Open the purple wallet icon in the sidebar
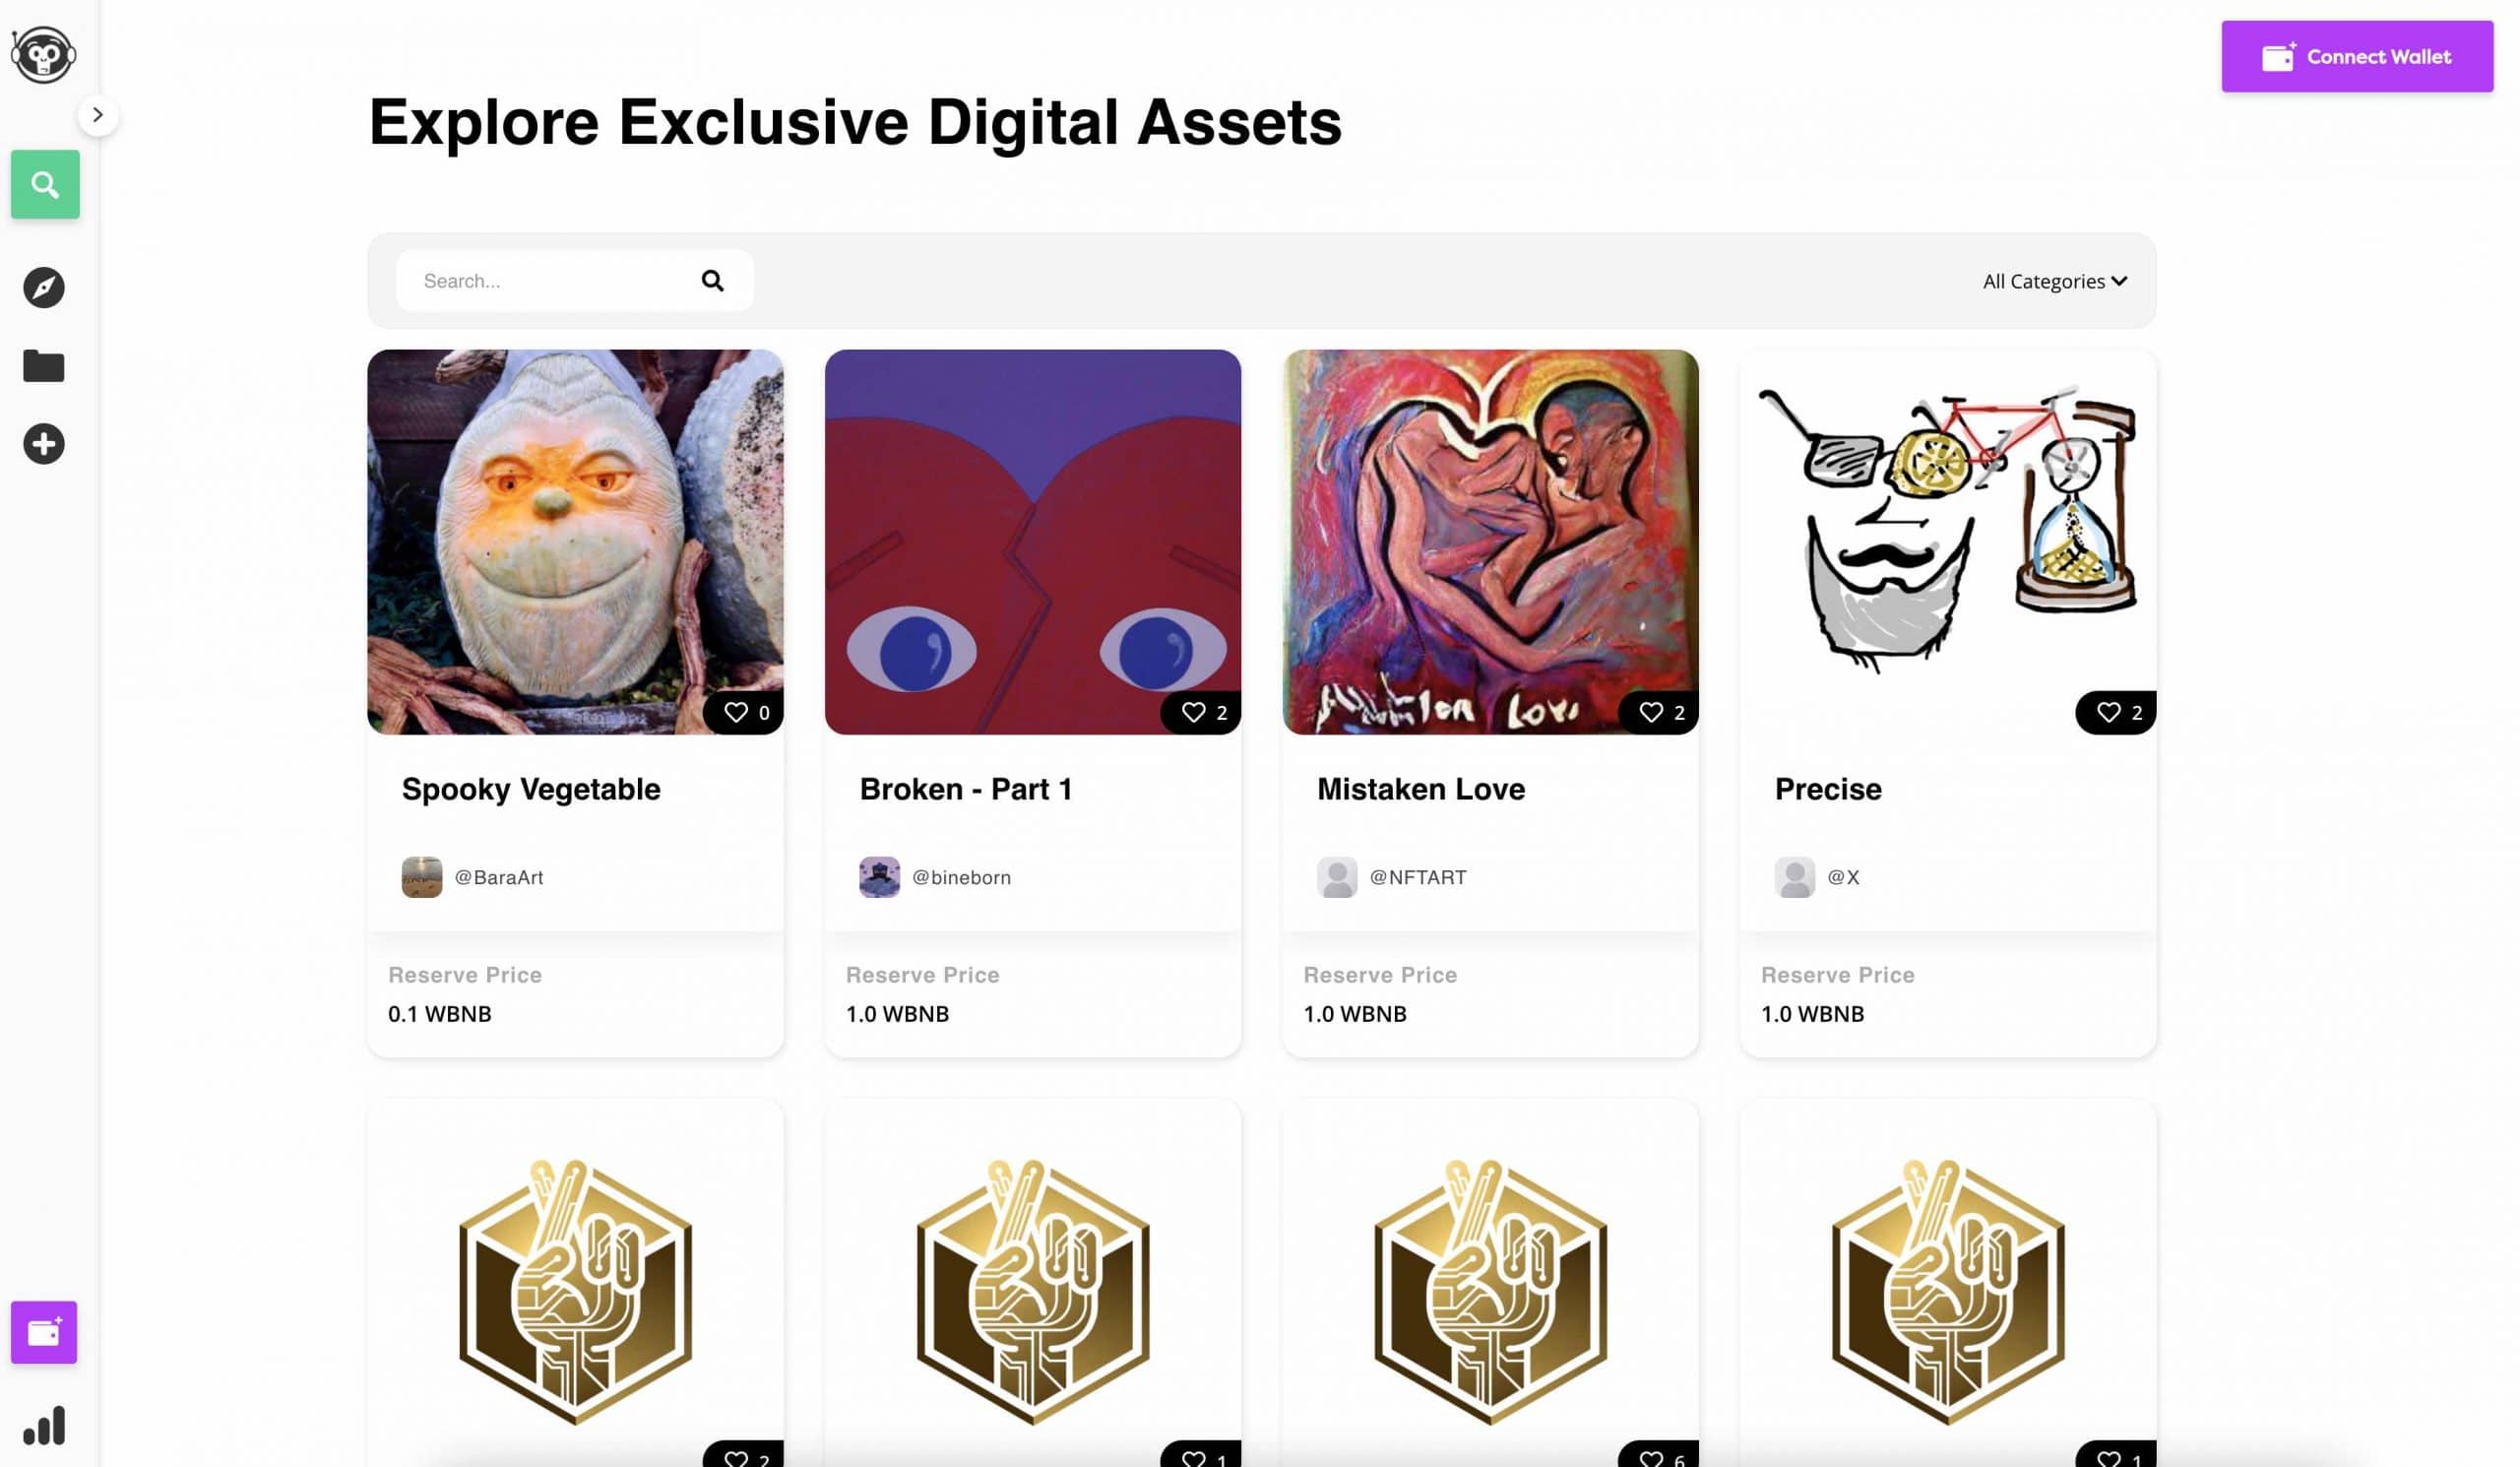The width and height of the screenshot is (2520, 1467). 44,1332
